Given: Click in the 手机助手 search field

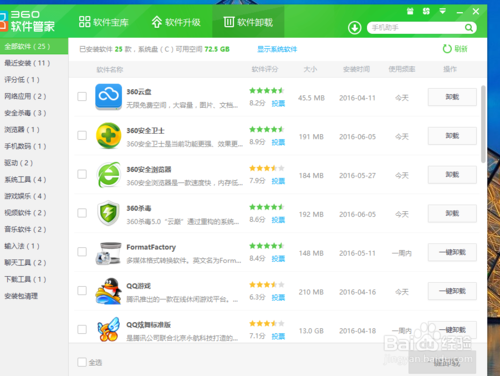Looking at the screenshot, I should [x=417, y=28].
